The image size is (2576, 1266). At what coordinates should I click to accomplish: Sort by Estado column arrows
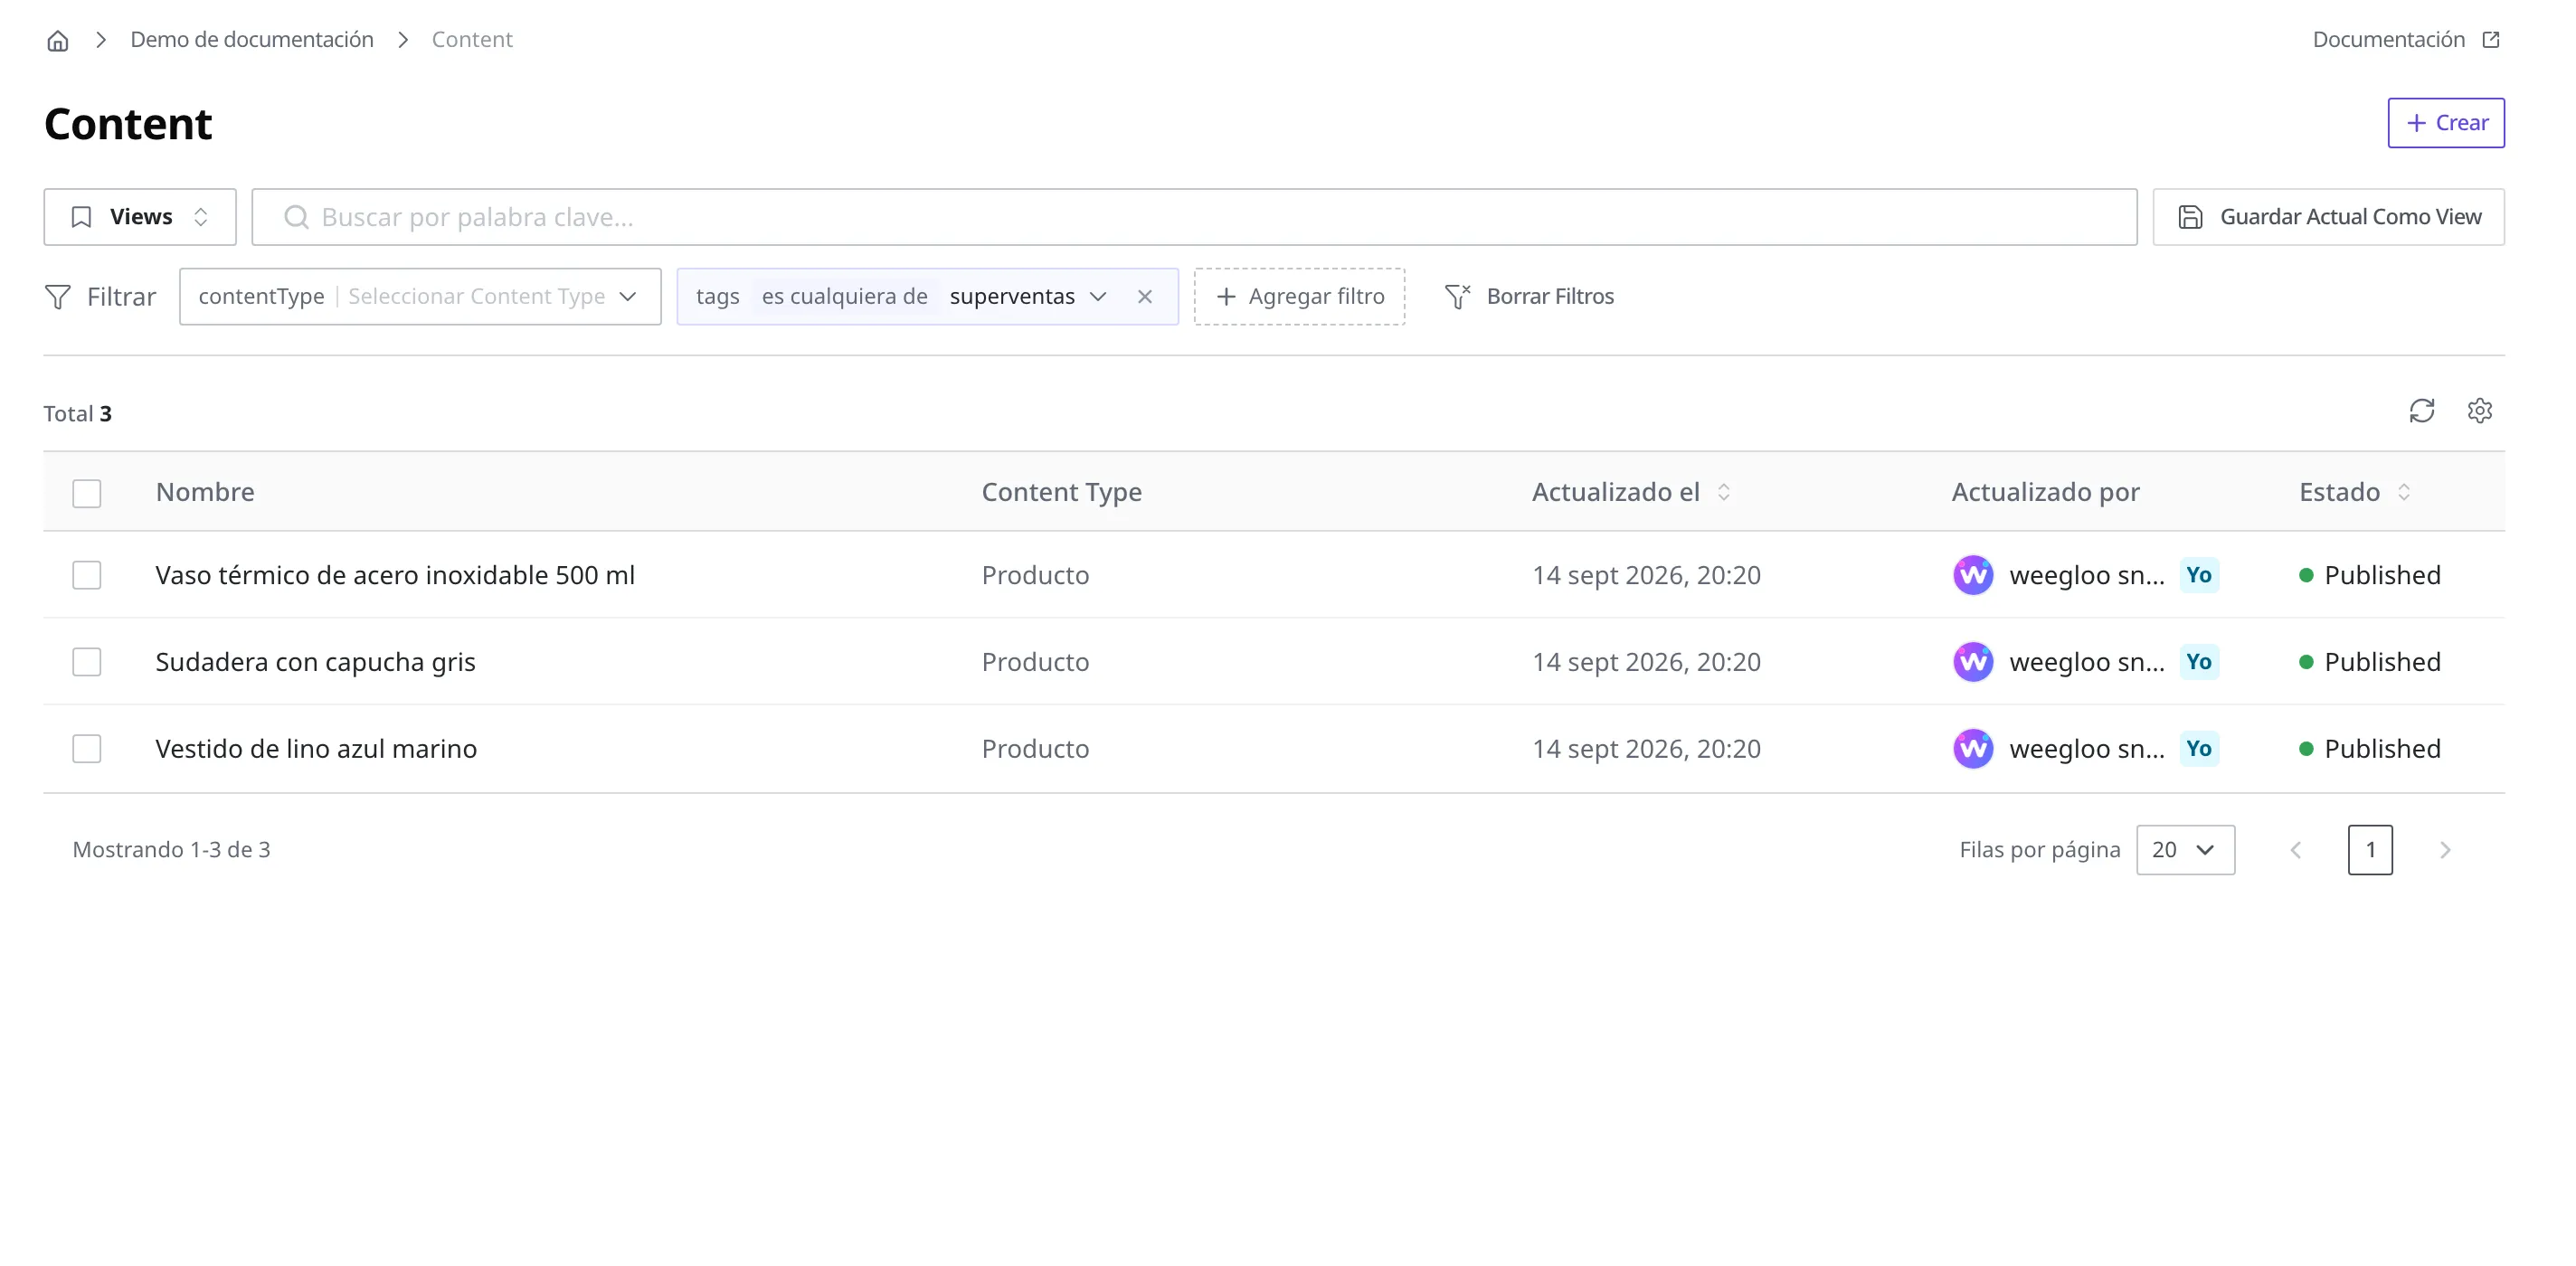2404,492
